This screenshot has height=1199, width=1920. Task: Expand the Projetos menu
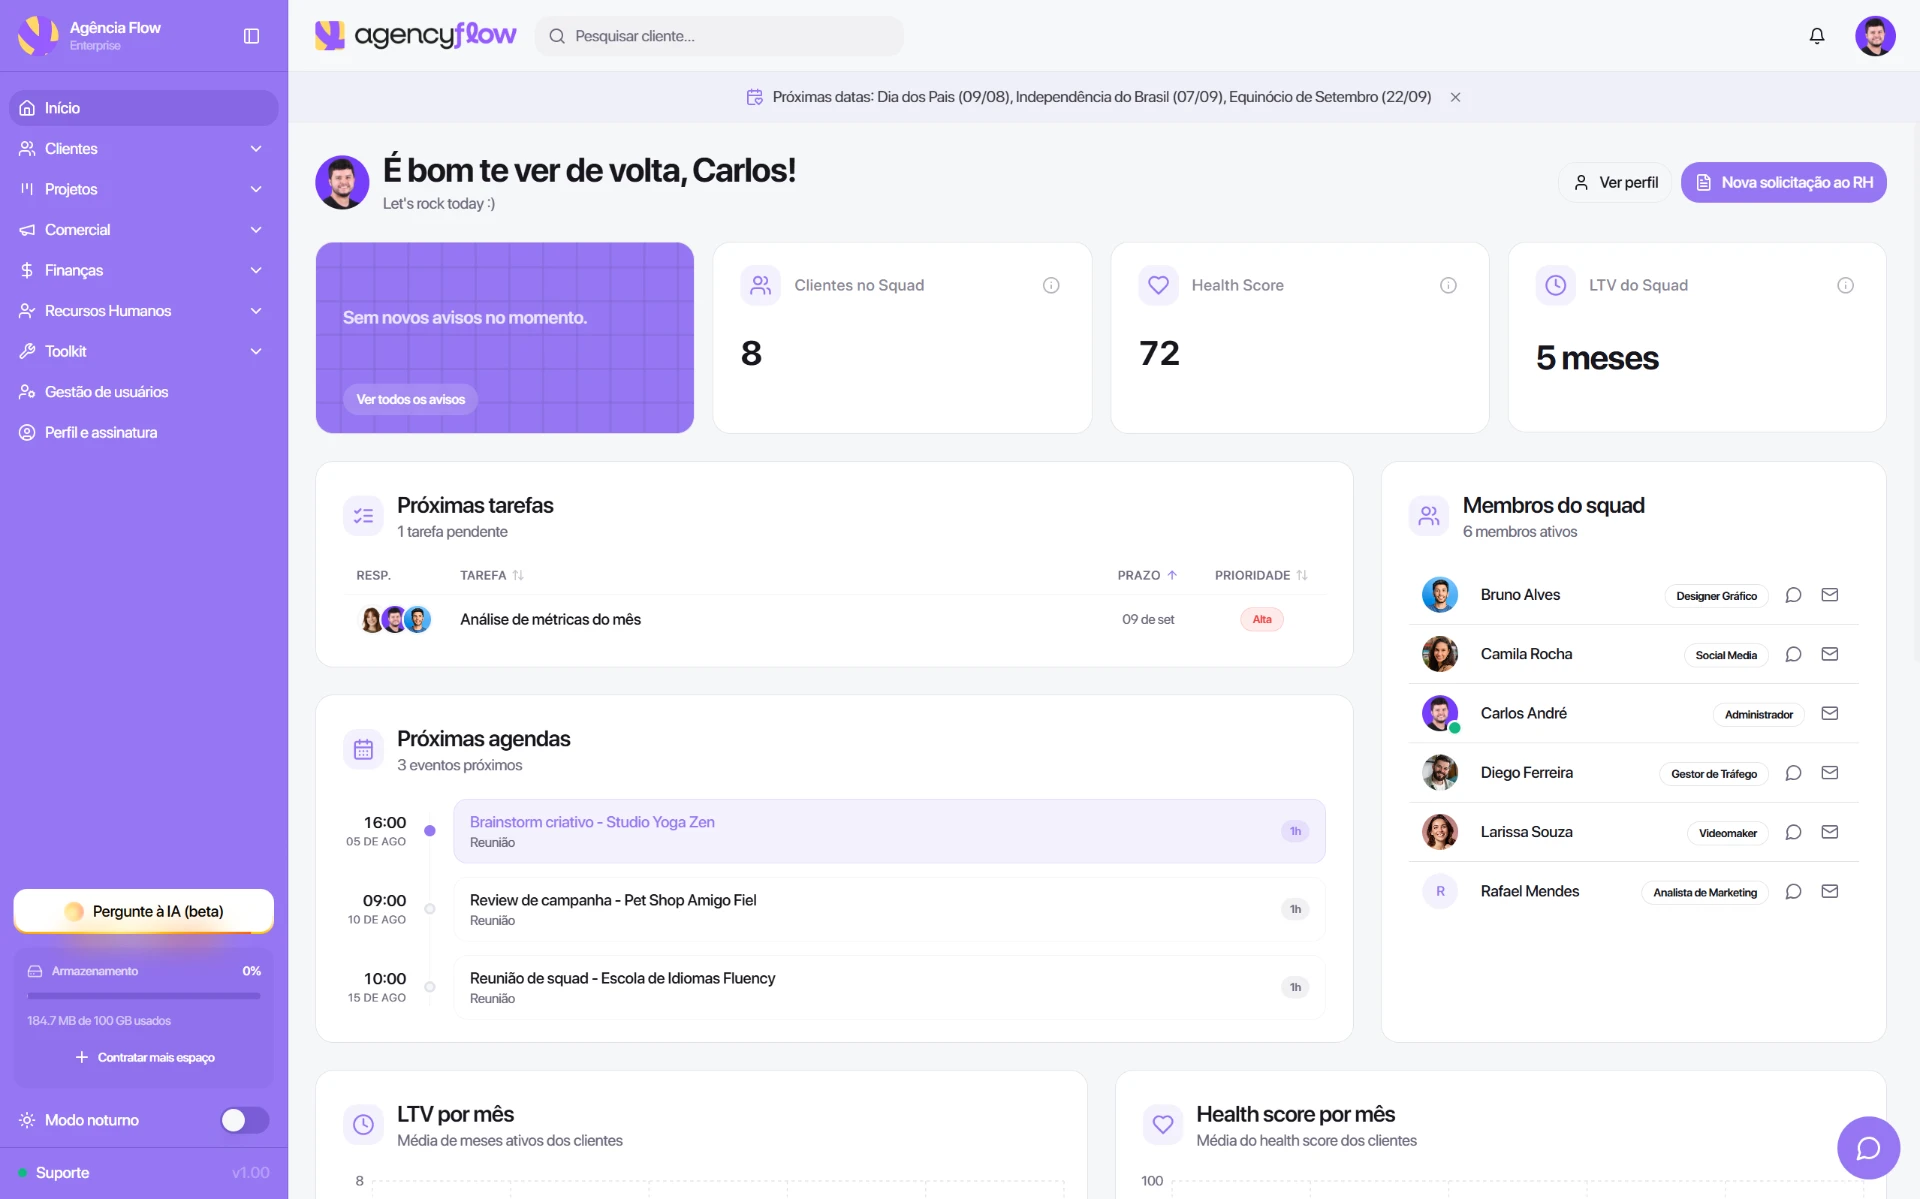click(x=143, y=189)
